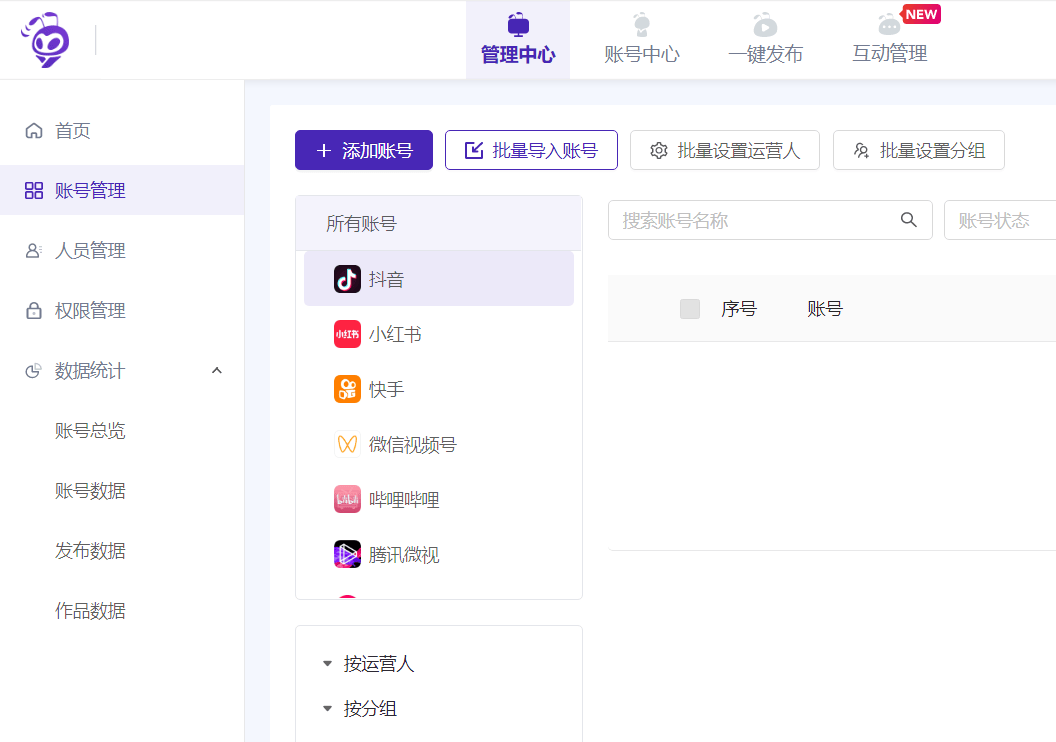1056x742 pixels.
Task: Open 数据统计 in the sidebar
Action: click(x=122, y=370)
